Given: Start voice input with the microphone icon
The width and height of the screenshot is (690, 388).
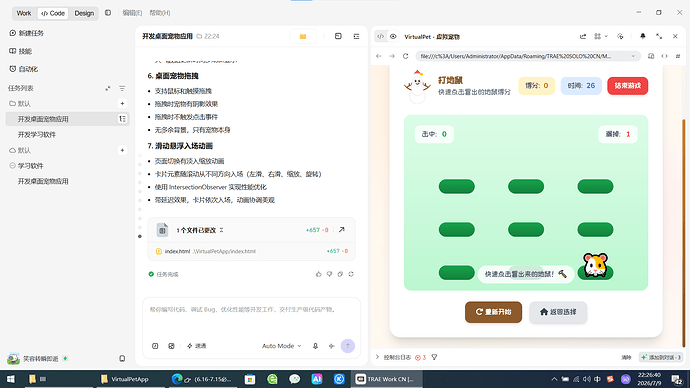Looking at the screenshot, I should coord(316,346).
